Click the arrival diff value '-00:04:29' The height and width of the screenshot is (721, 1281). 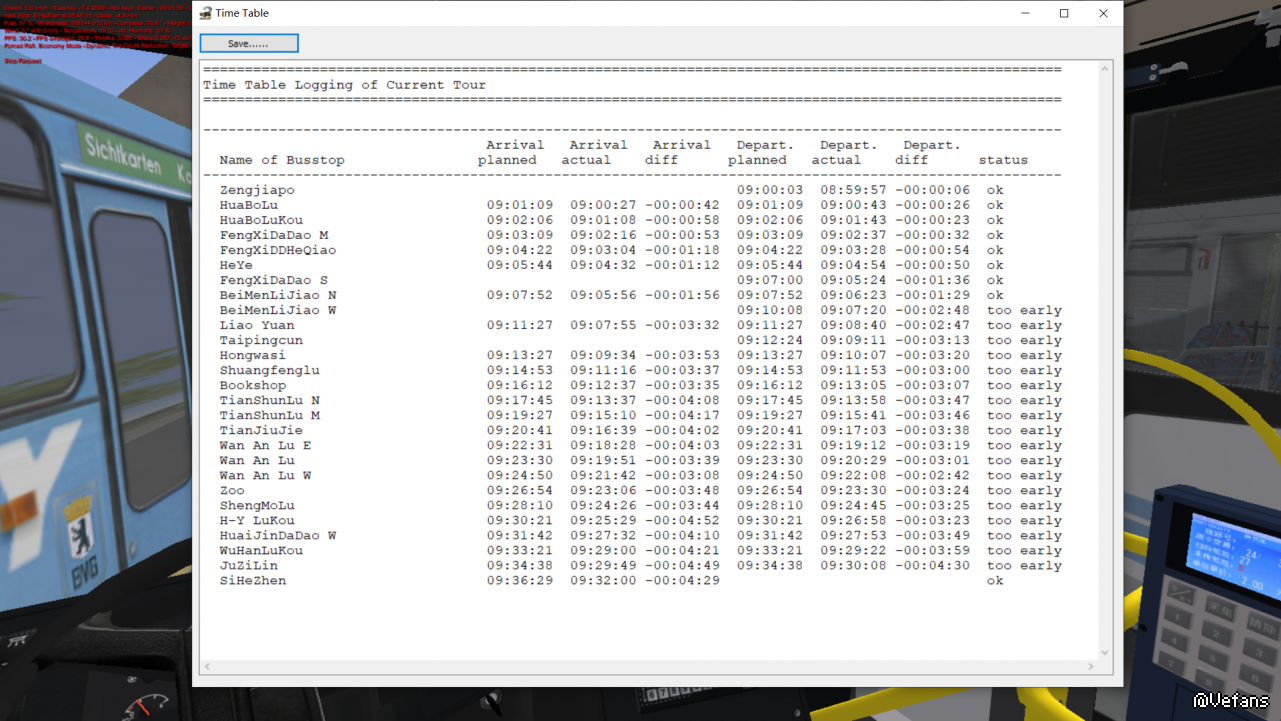(682, 580)
